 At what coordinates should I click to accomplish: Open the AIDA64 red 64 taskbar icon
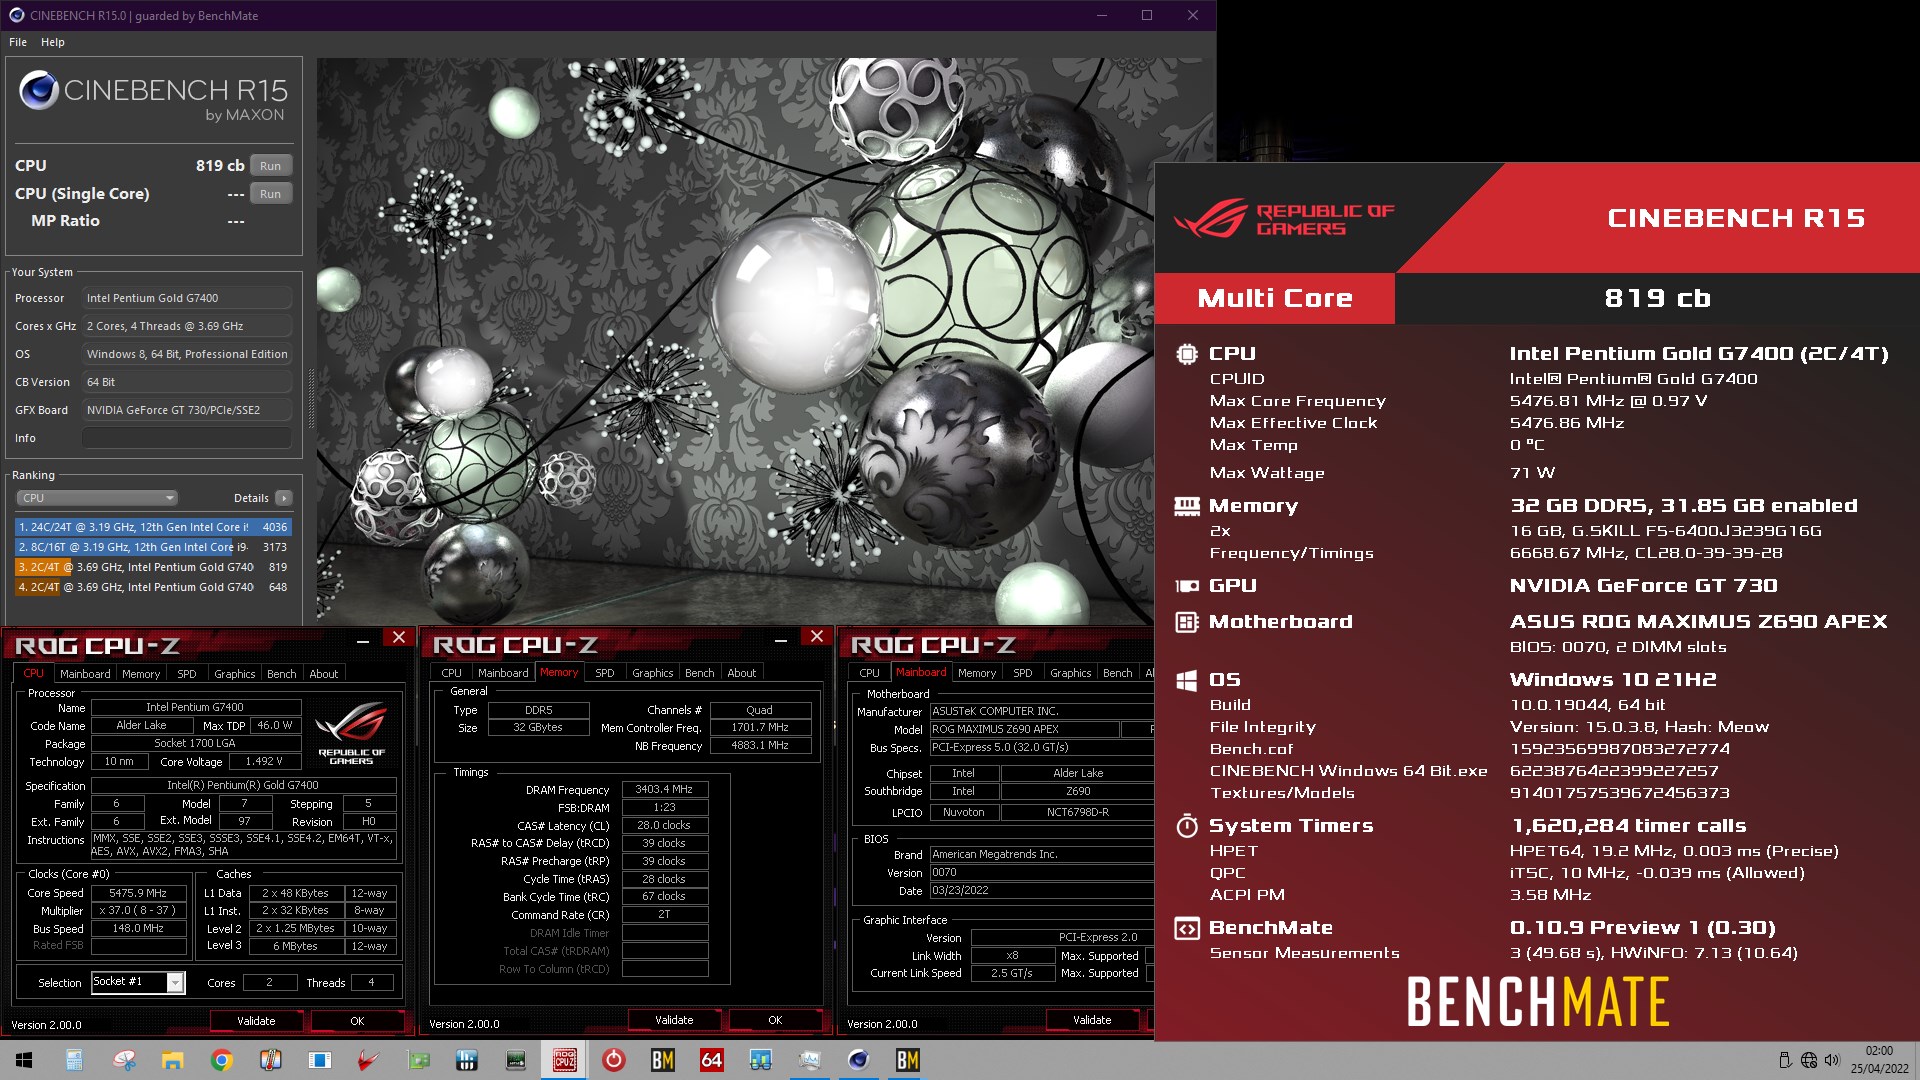coord(712,1060)
